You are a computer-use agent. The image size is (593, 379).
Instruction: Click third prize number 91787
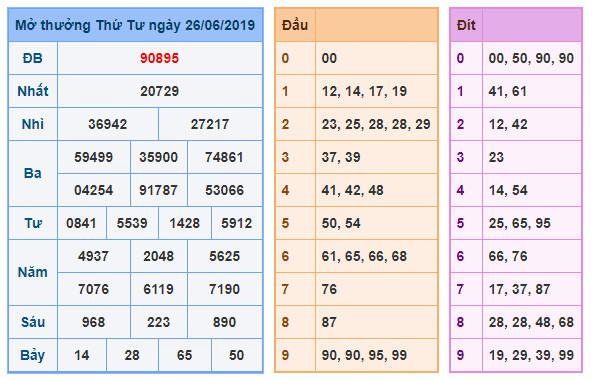coord(158,190)
